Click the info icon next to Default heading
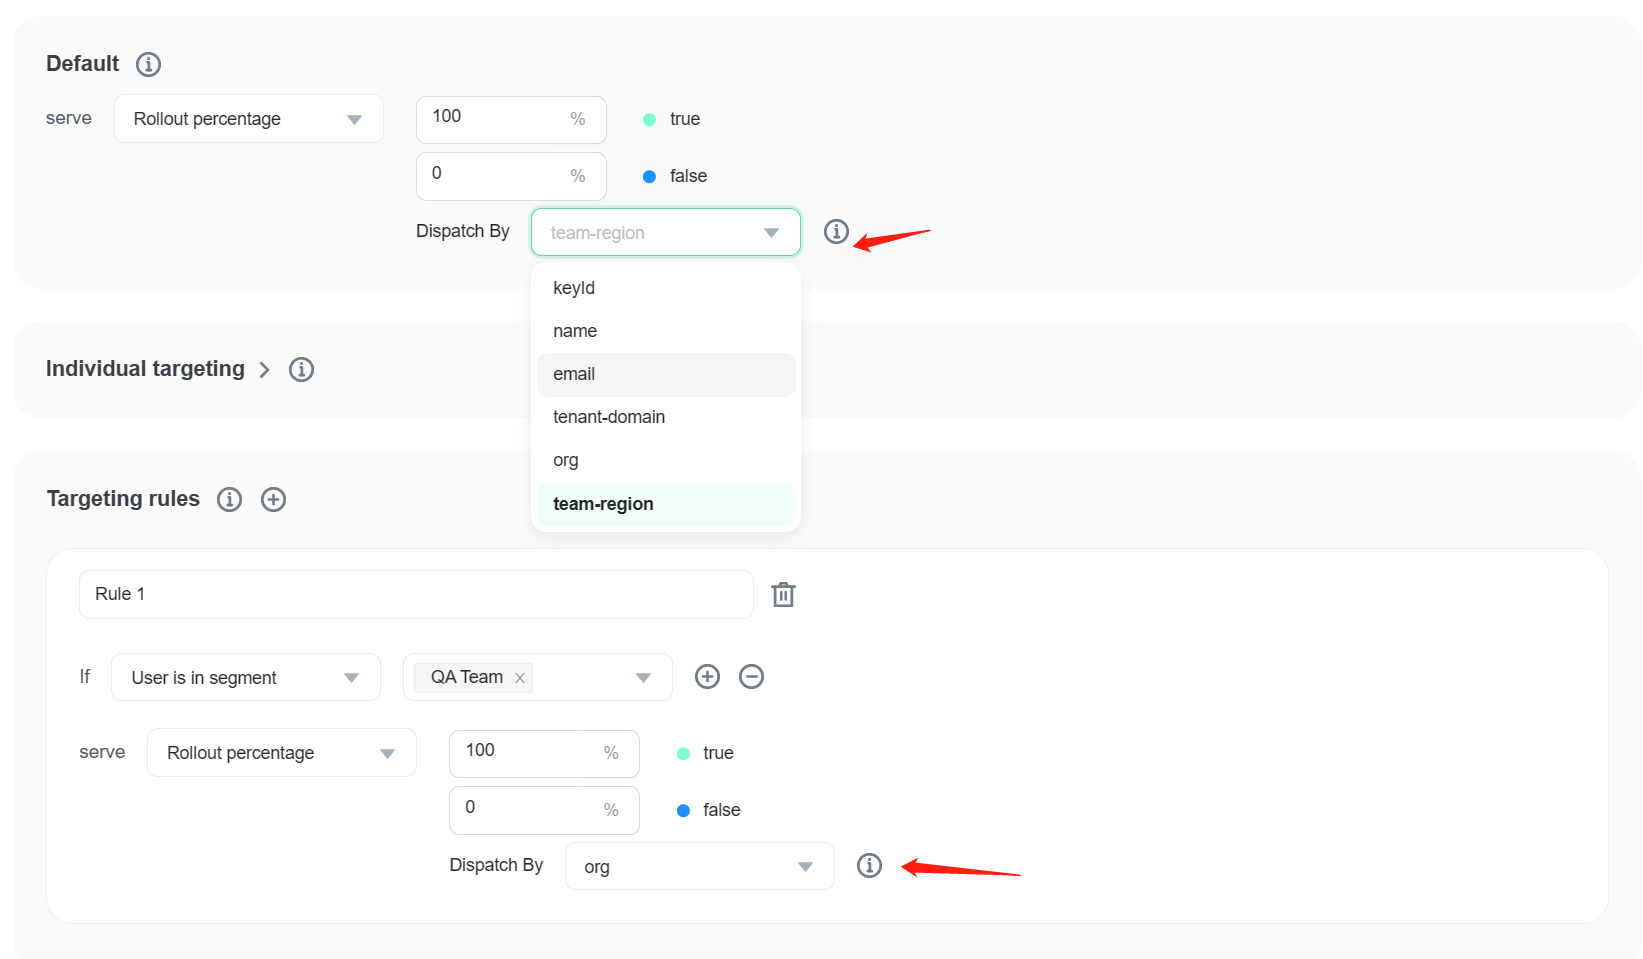 click(x=148, y=65)
